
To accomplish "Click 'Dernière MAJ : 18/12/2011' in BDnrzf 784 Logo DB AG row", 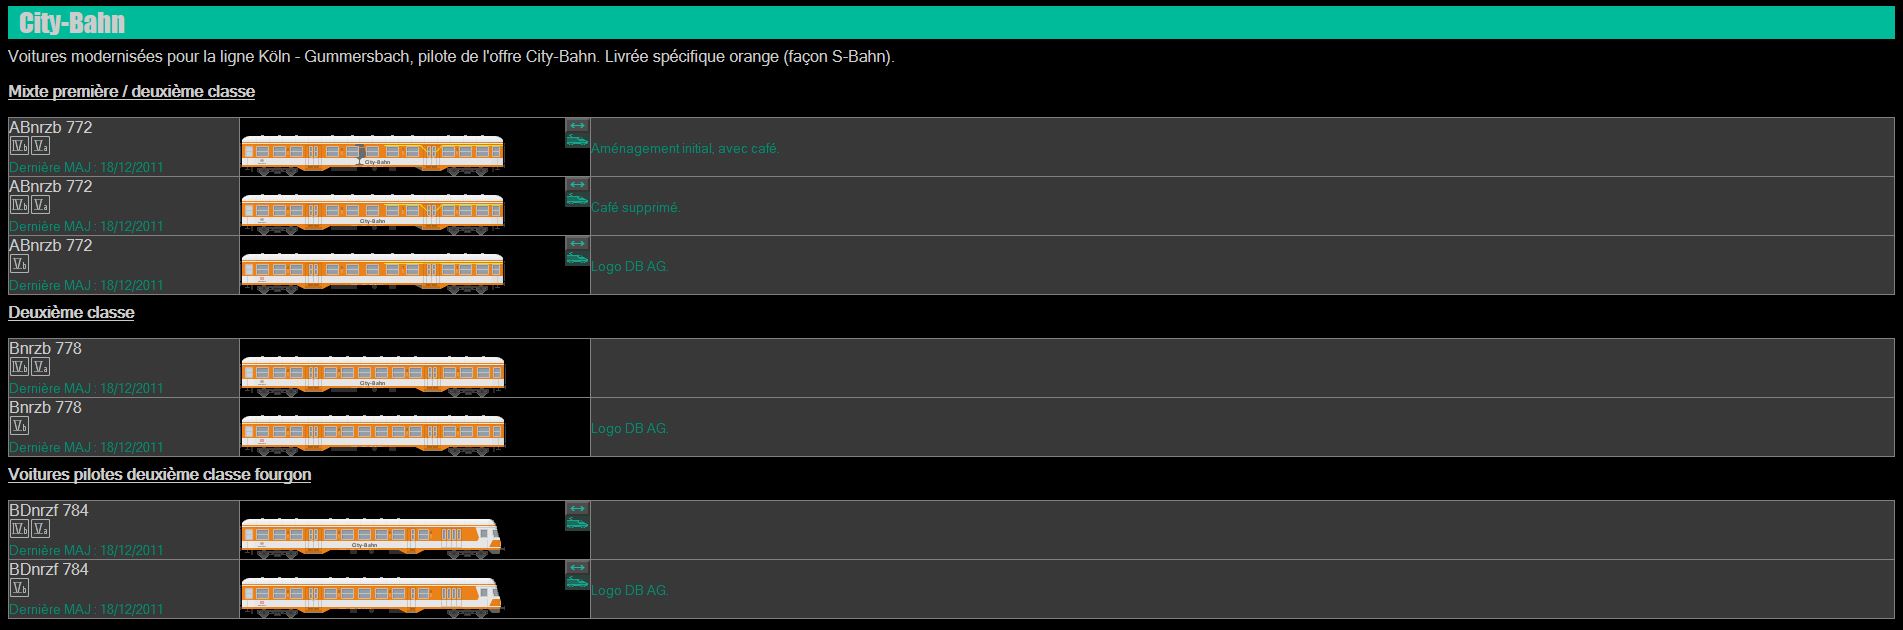I will tap(86, 609).
